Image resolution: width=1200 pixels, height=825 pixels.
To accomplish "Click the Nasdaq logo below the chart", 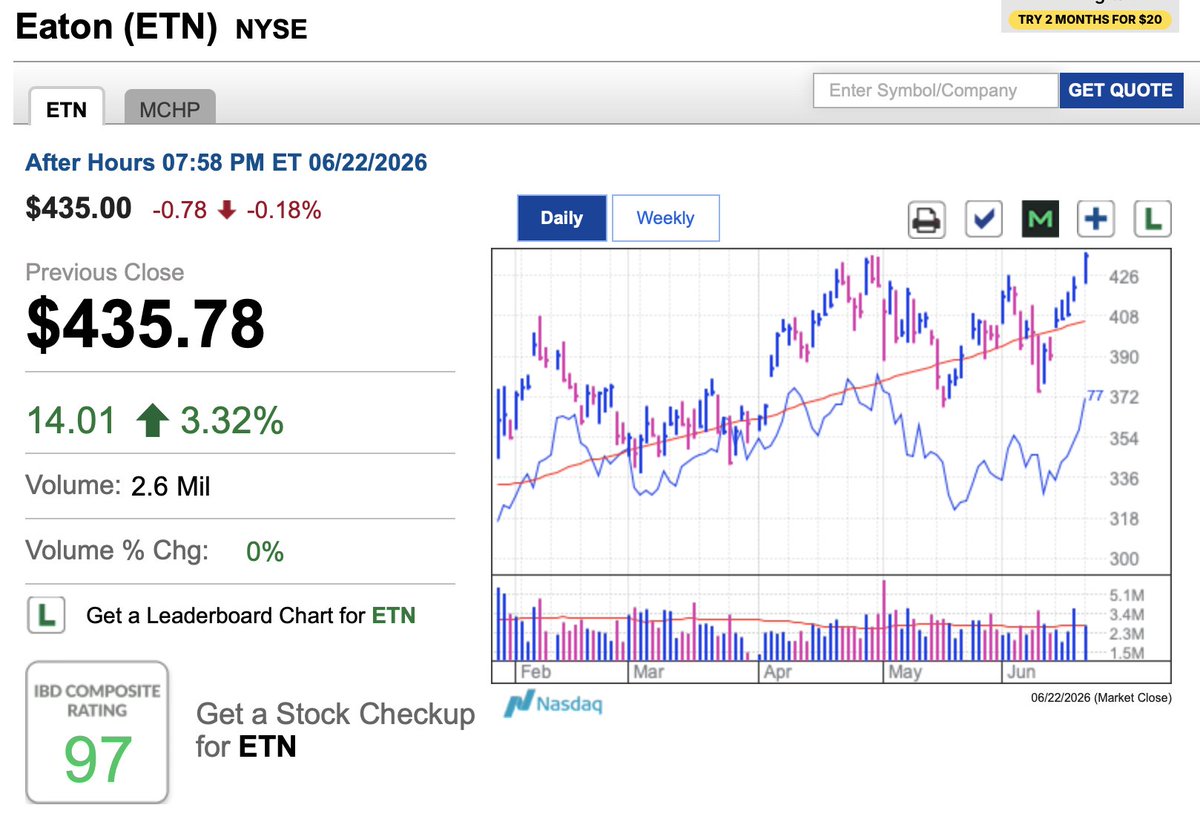I will pyautogui.click(x=553, y=704).
